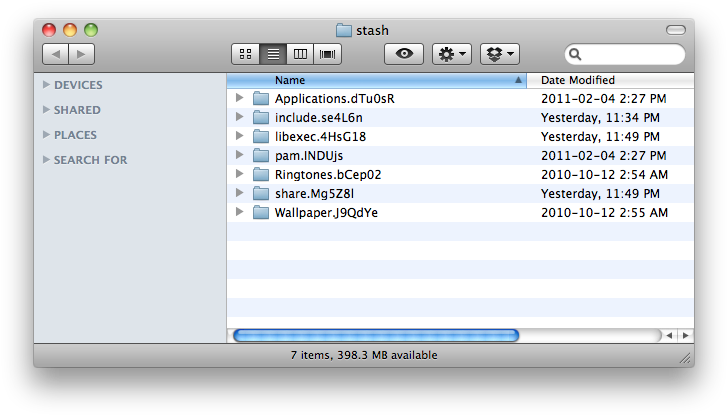Screen dimensions: 727x415
Task: Click the pam.INDUjs name
Action: coord(309,156)
